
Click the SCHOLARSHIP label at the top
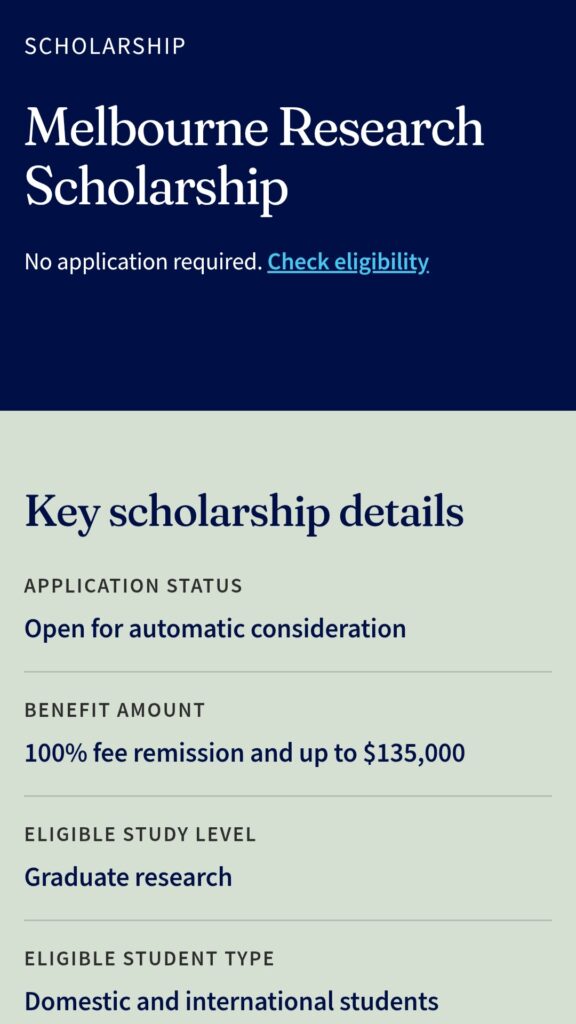105,44
